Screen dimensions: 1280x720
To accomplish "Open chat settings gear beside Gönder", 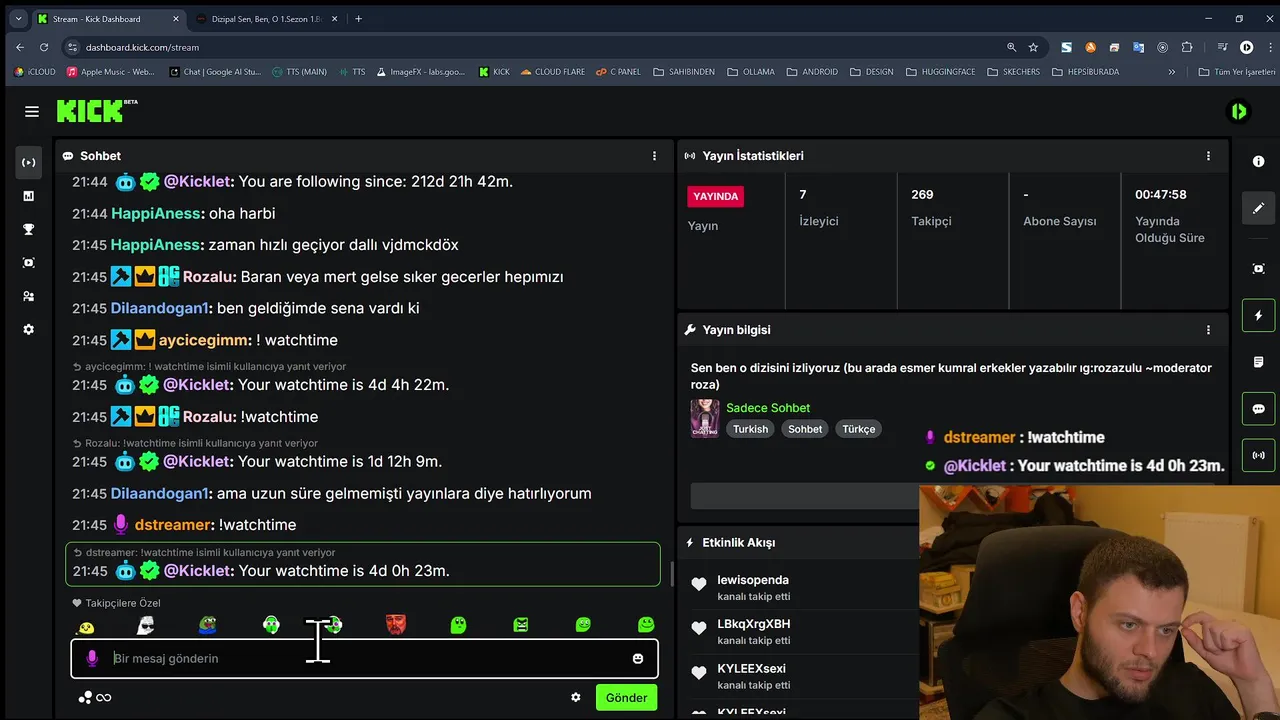I will click(x=576, y=697).
